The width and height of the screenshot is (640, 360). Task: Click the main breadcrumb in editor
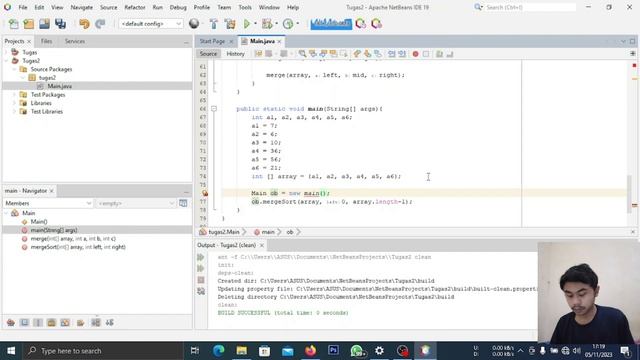pos(268,232)
